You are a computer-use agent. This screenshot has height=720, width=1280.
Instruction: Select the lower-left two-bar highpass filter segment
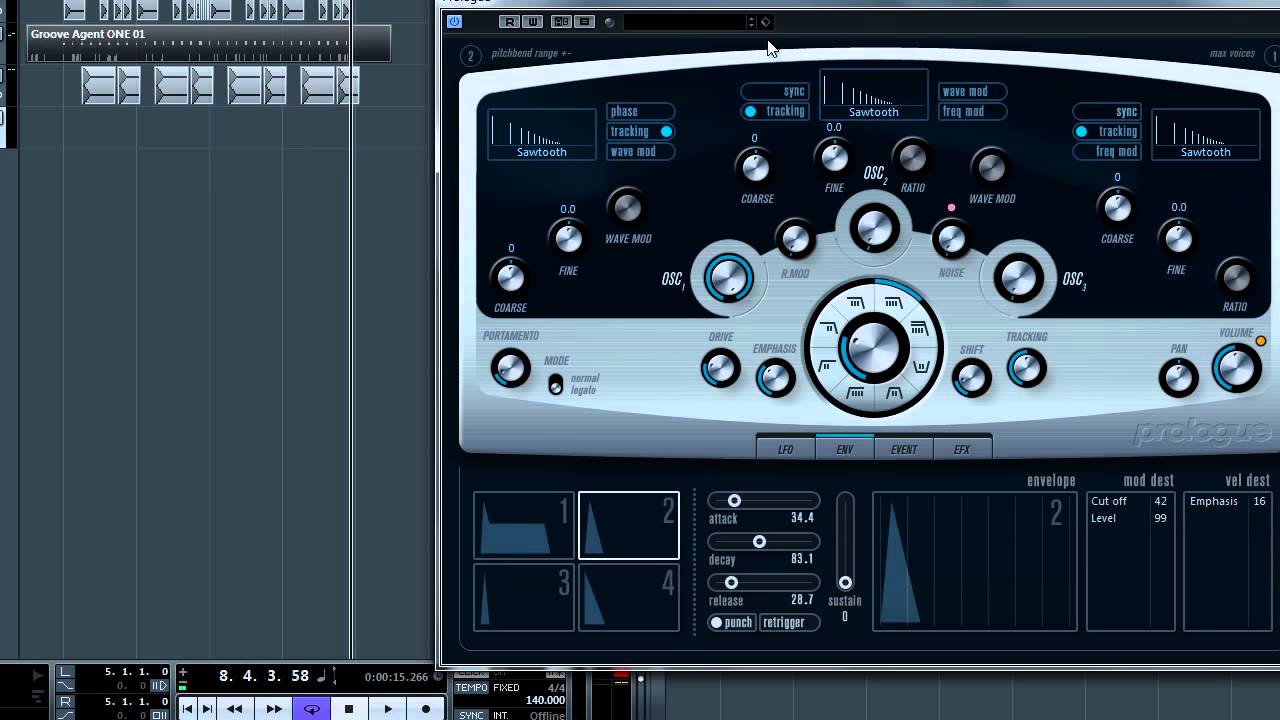(x=827, y=367)
